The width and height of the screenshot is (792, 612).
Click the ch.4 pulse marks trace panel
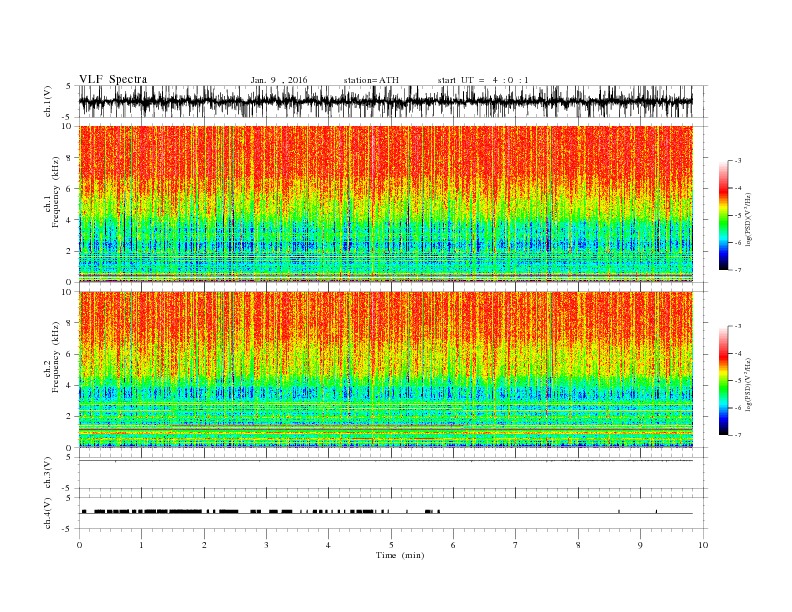[x=392, y=513]
